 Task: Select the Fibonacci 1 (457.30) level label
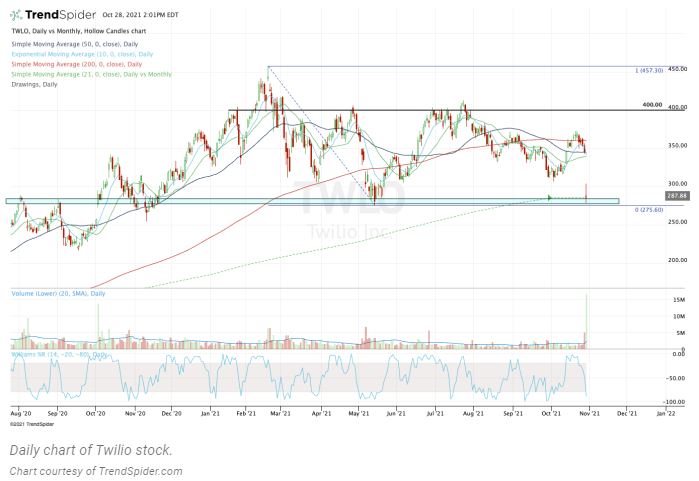pyautogui.click(x=650, y=72)
